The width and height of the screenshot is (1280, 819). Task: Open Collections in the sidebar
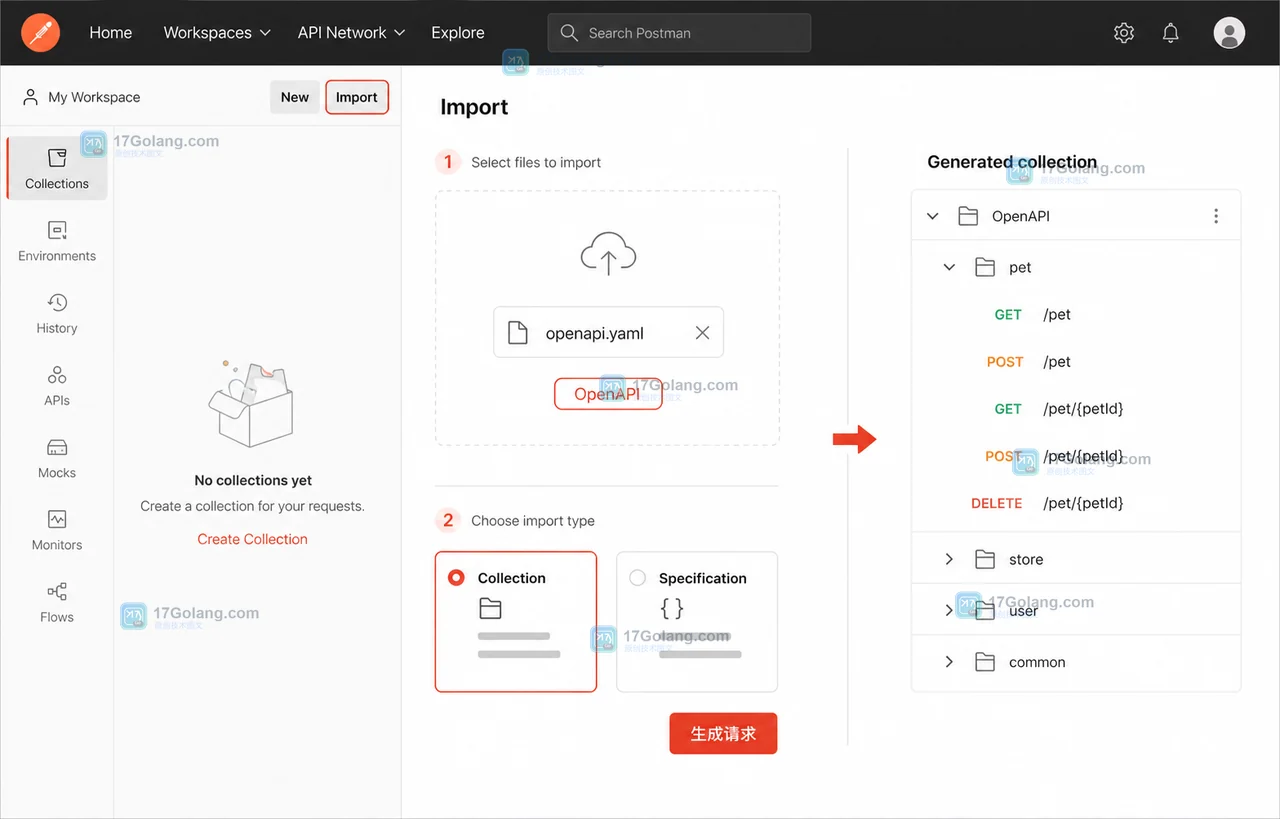tap(57, 169)
